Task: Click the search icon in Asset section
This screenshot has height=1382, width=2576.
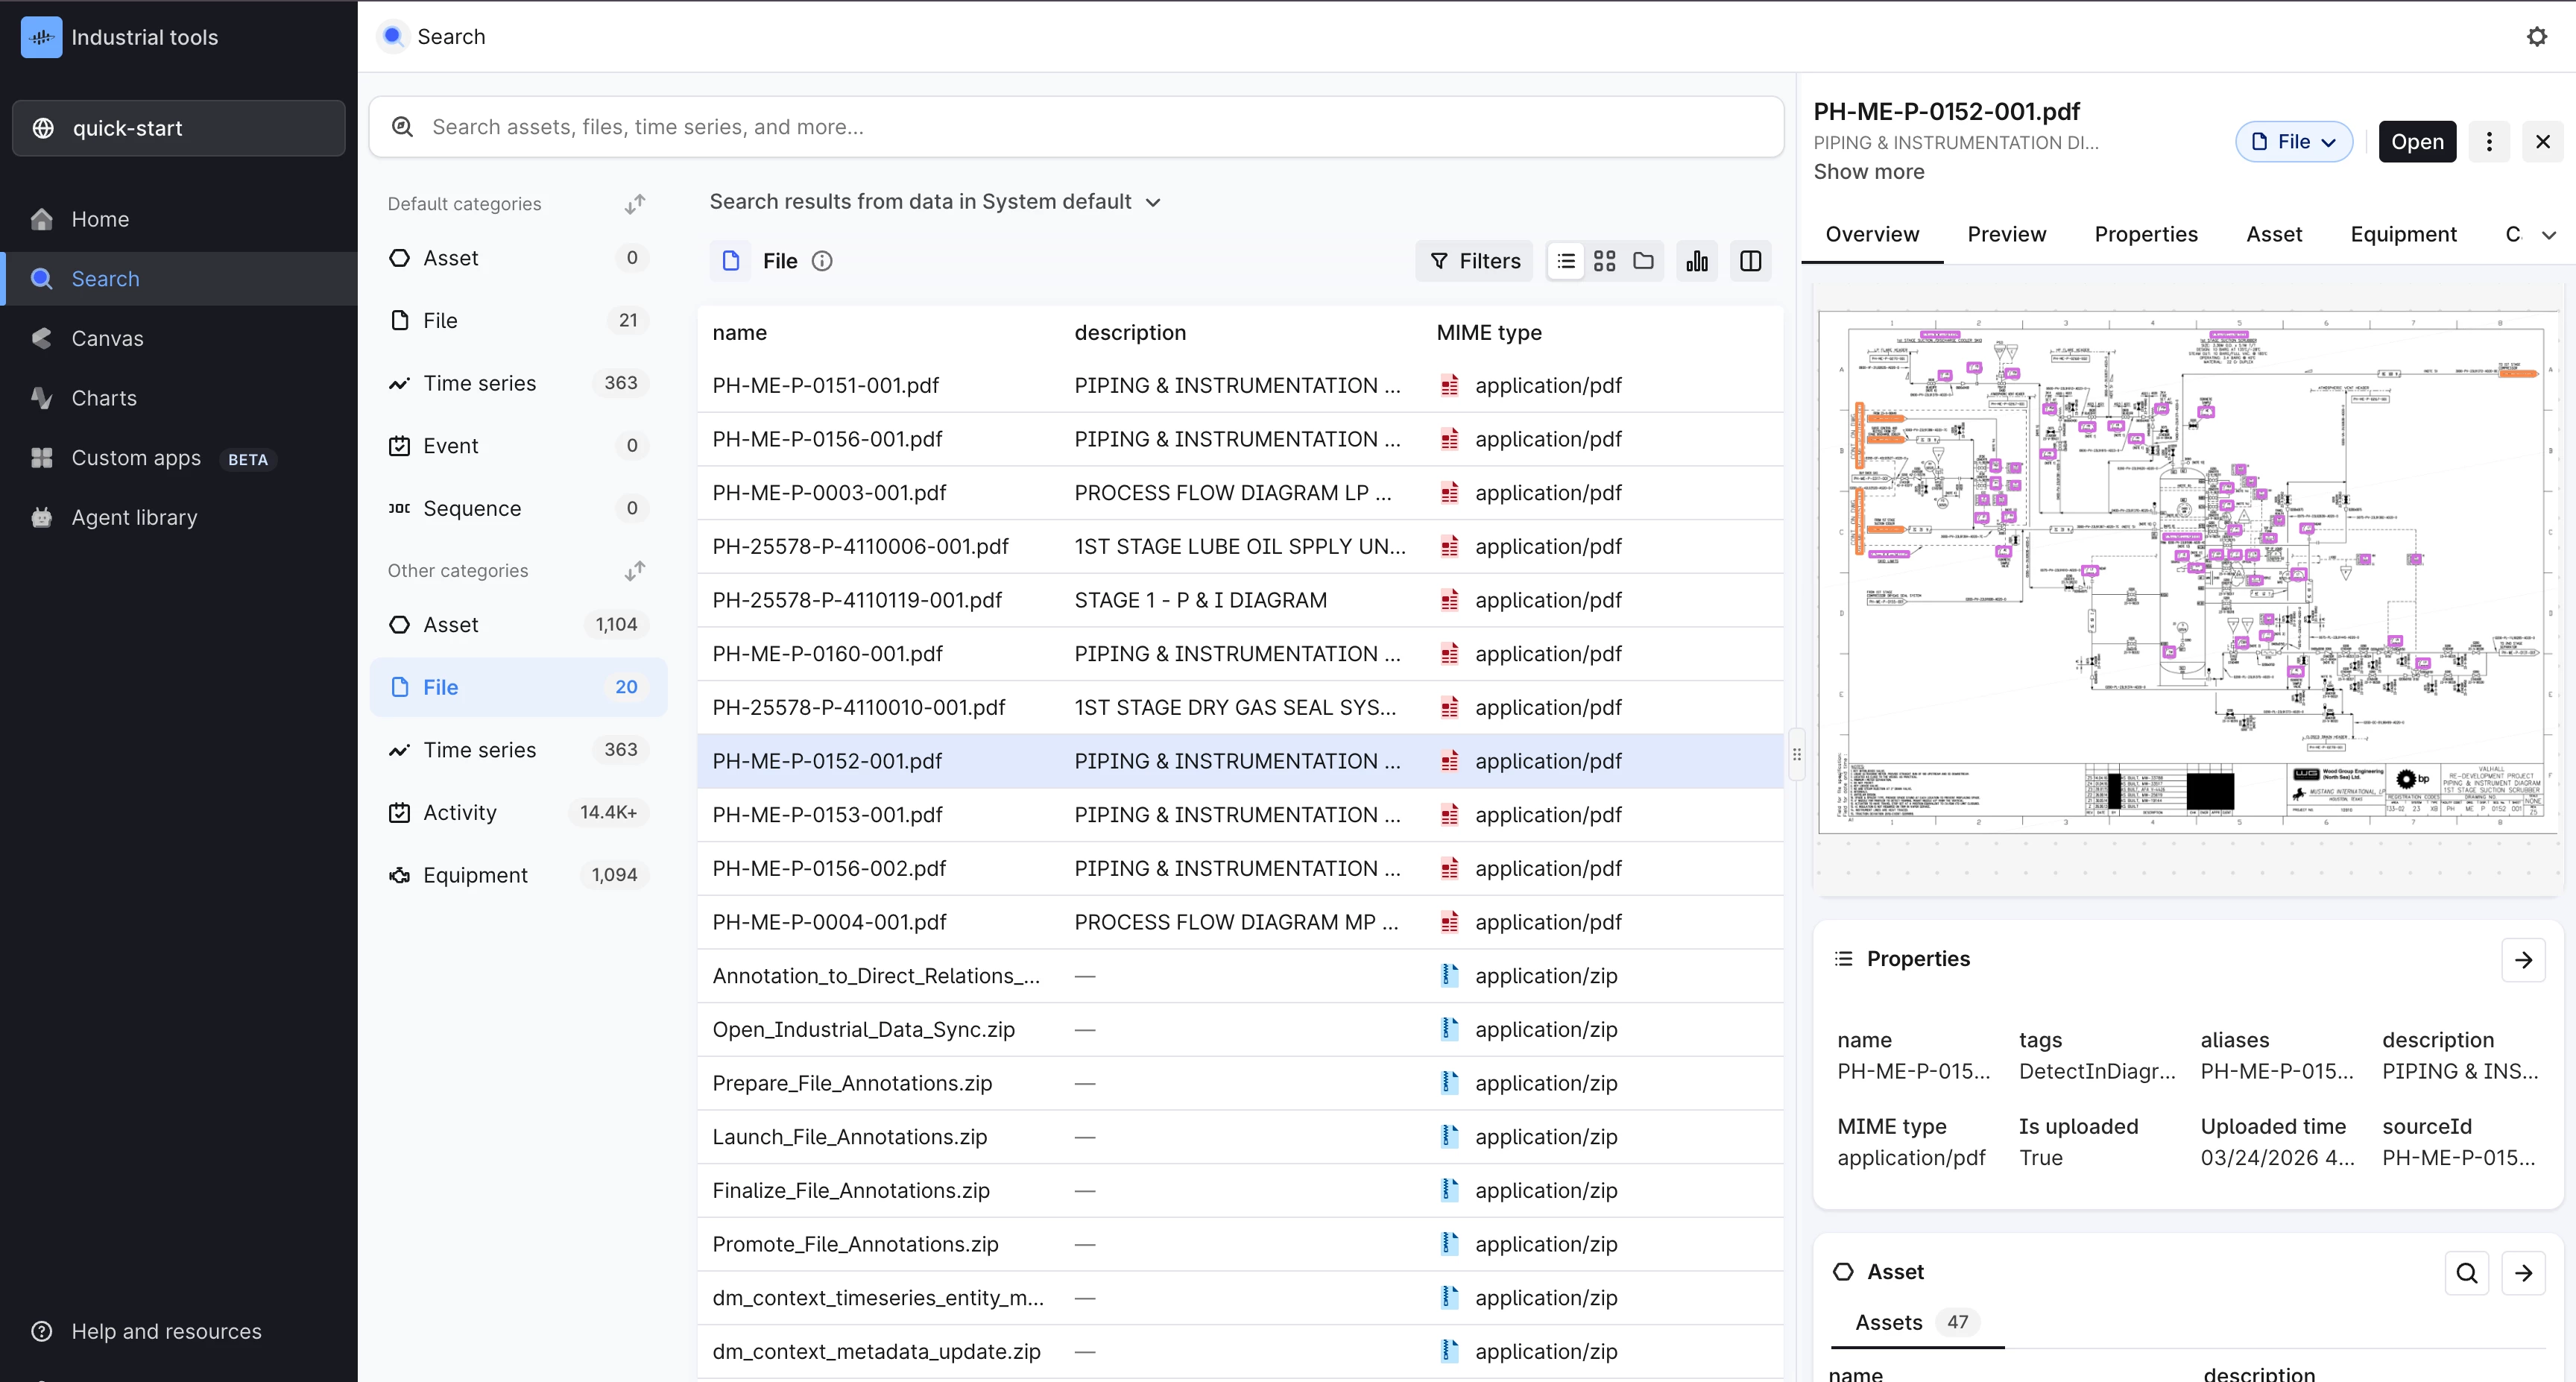Action: pyautogui.click(x=2466, y=1272)
